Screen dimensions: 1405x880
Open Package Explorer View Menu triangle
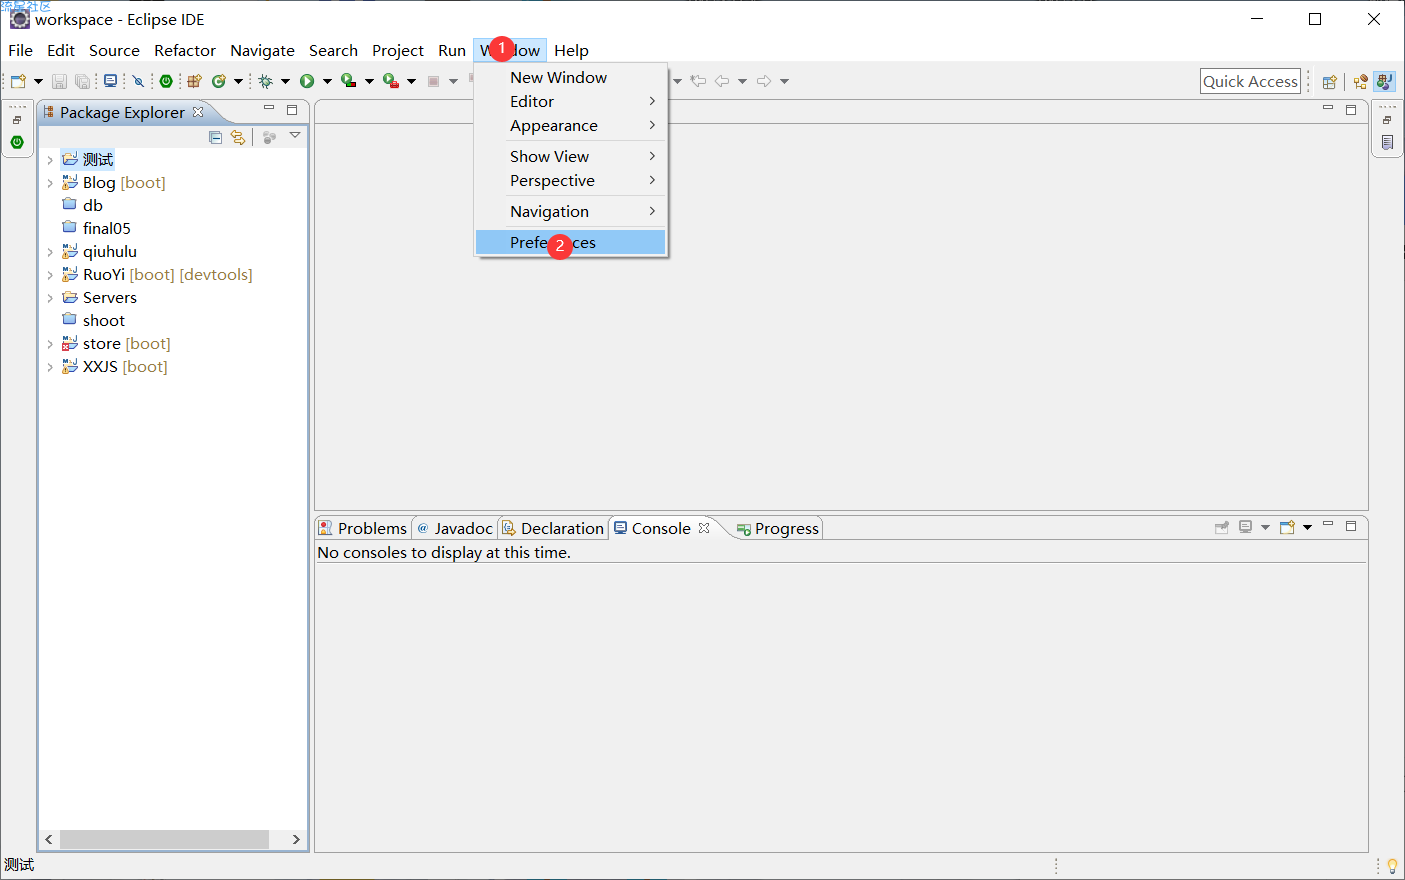pyautogui.click(x=295, y=135)
